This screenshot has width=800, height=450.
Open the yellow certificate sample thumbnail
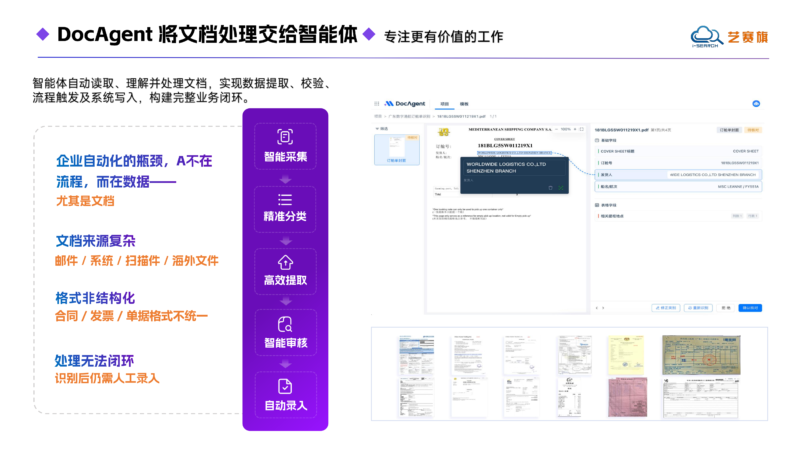[626, 355]
